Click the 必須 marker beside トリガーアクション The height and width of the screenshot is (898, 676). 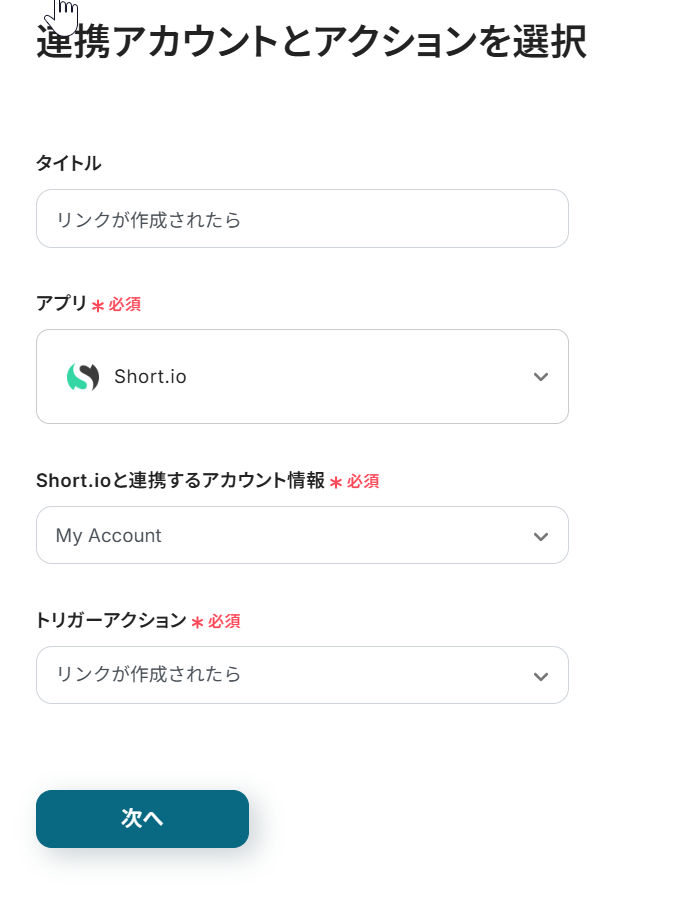tap(224, 622)
